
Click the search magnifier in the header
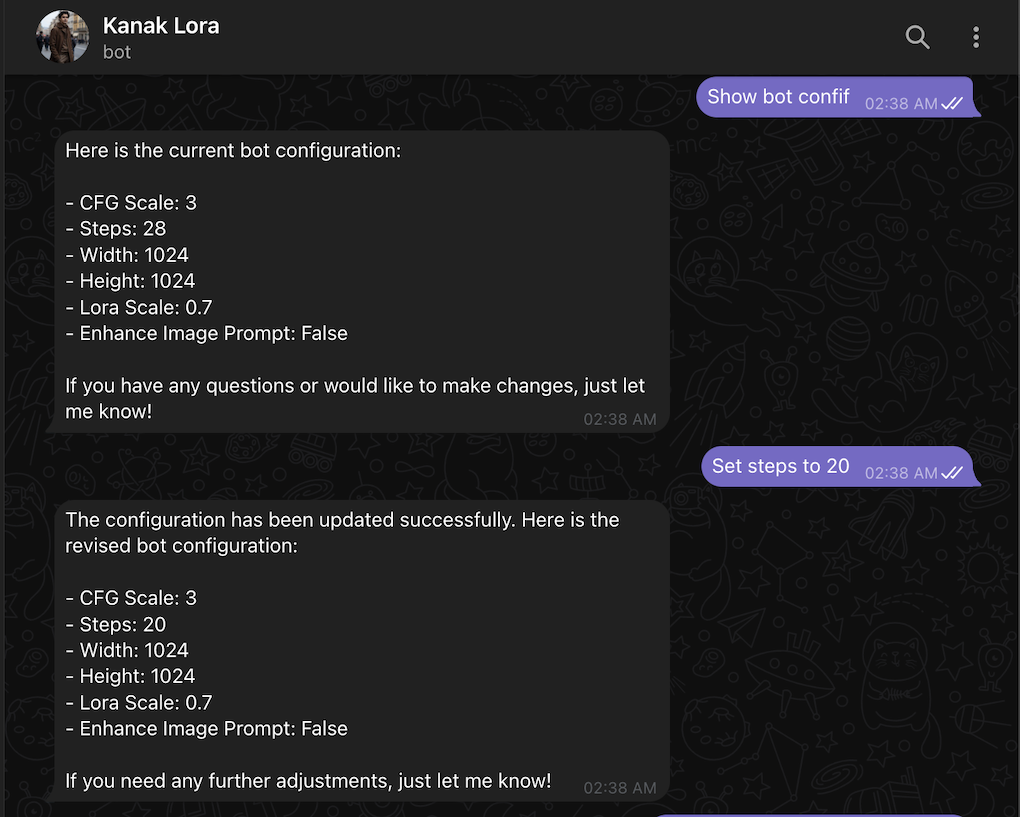coord(917,37)
